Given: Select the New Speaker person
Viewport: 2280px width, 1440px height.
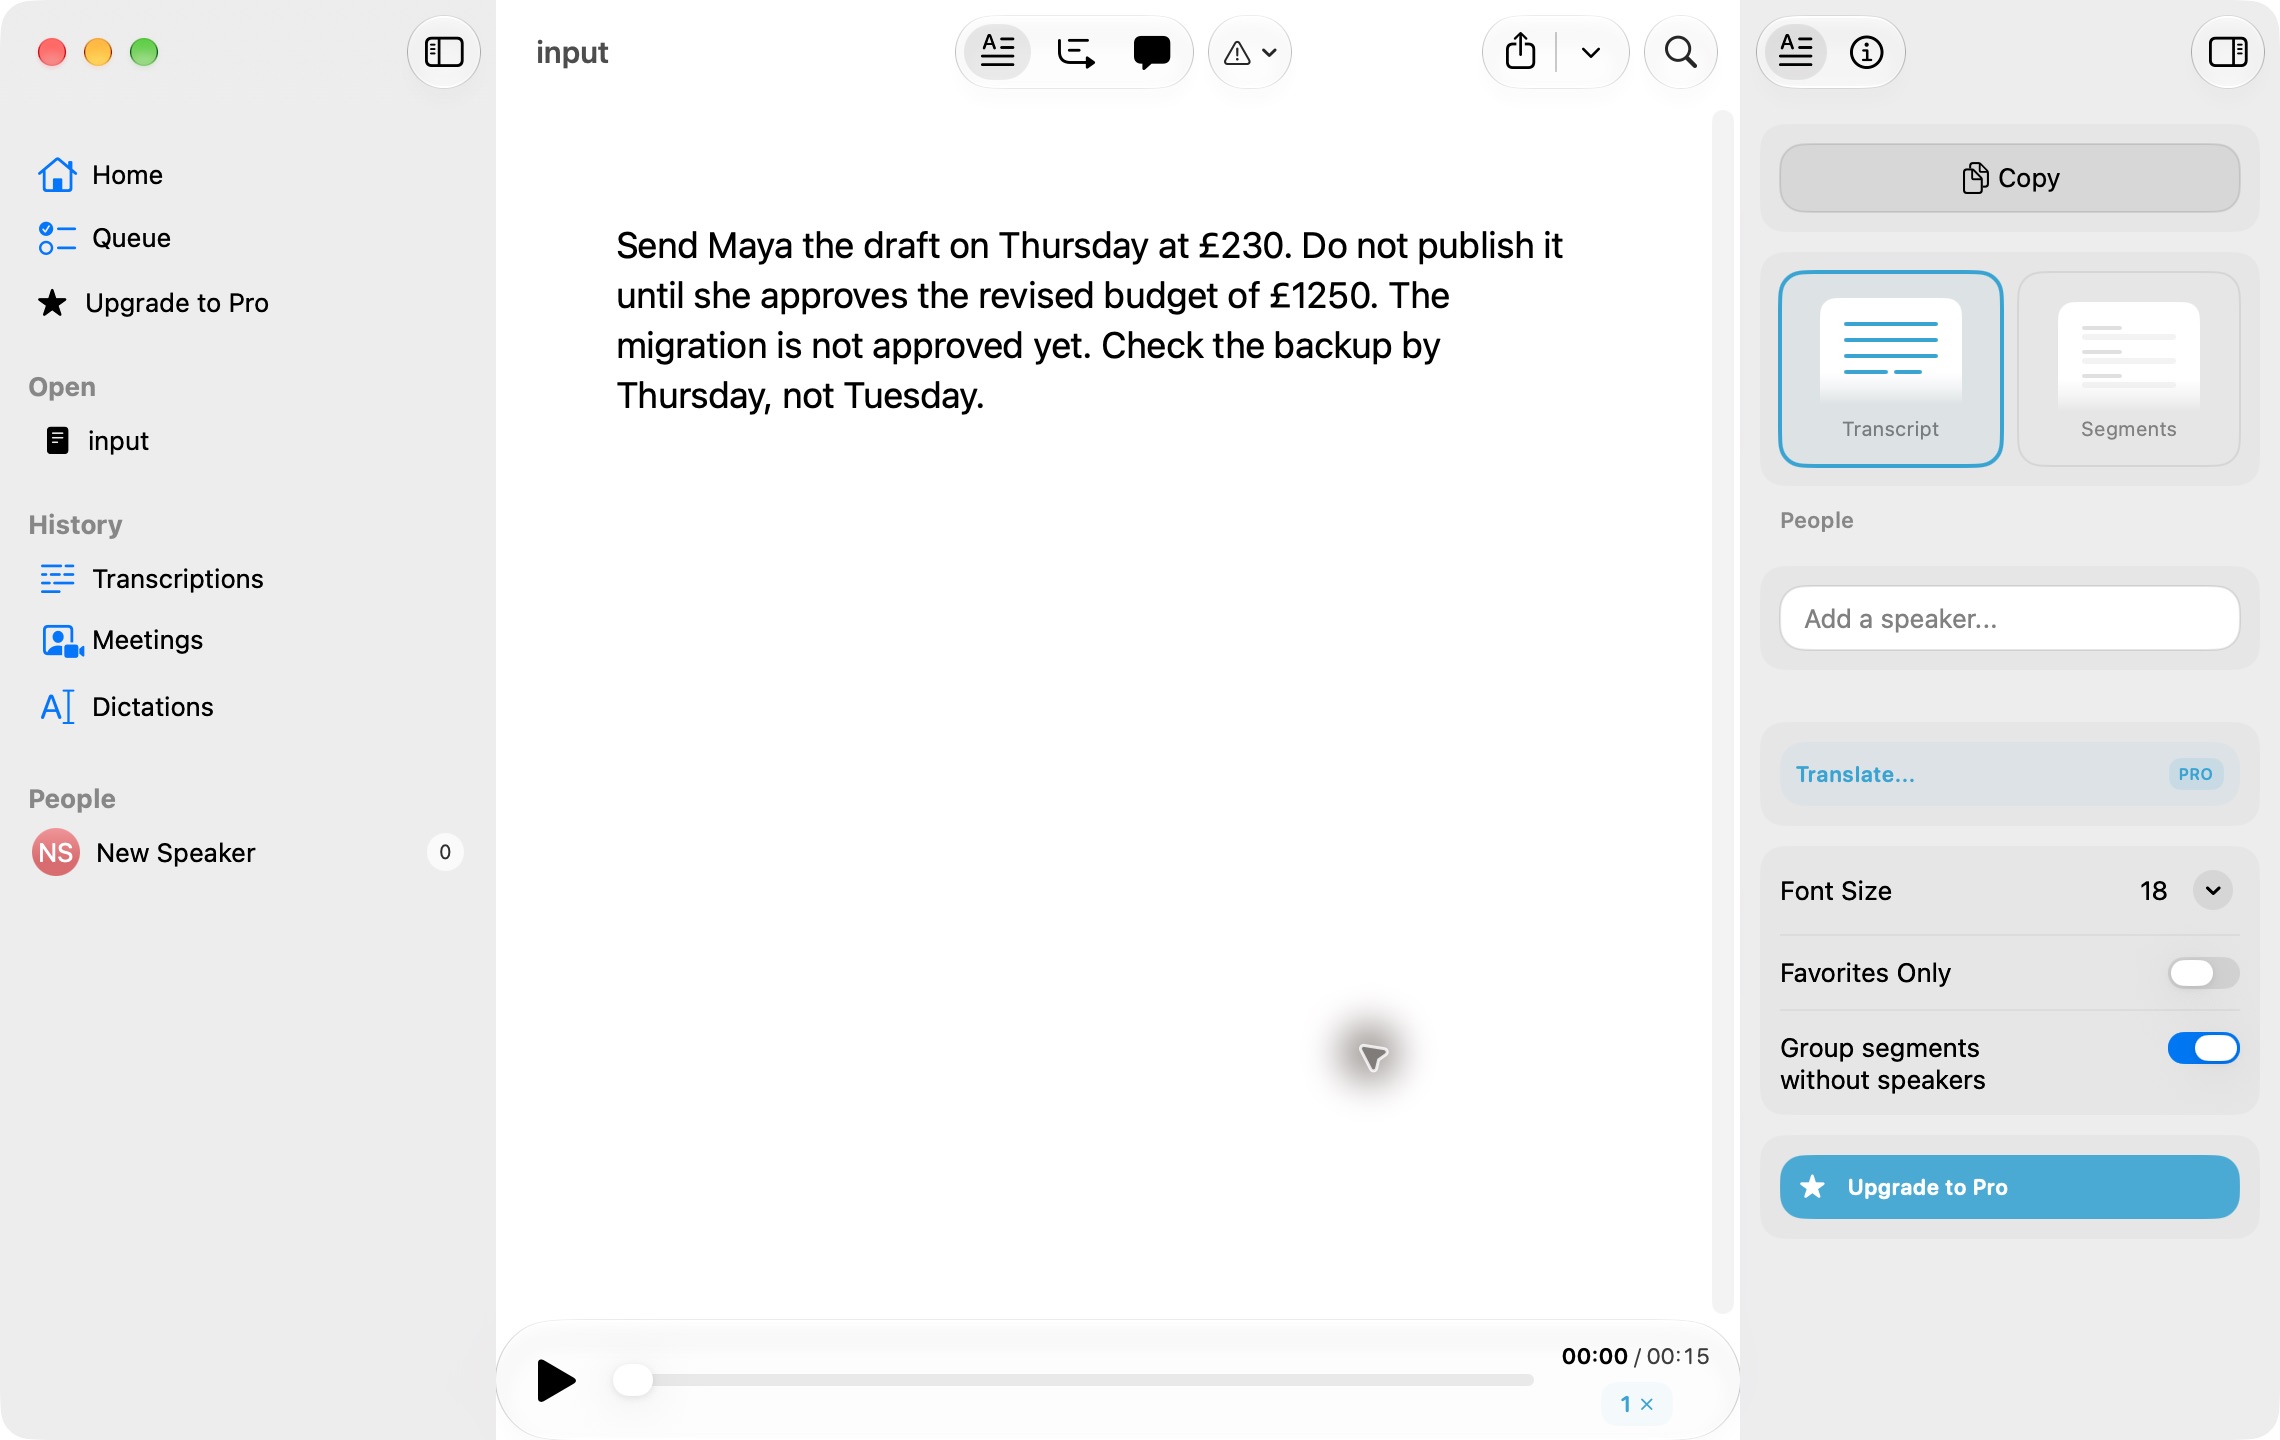Looking at the screenshot, I should (x=247, y=853).
